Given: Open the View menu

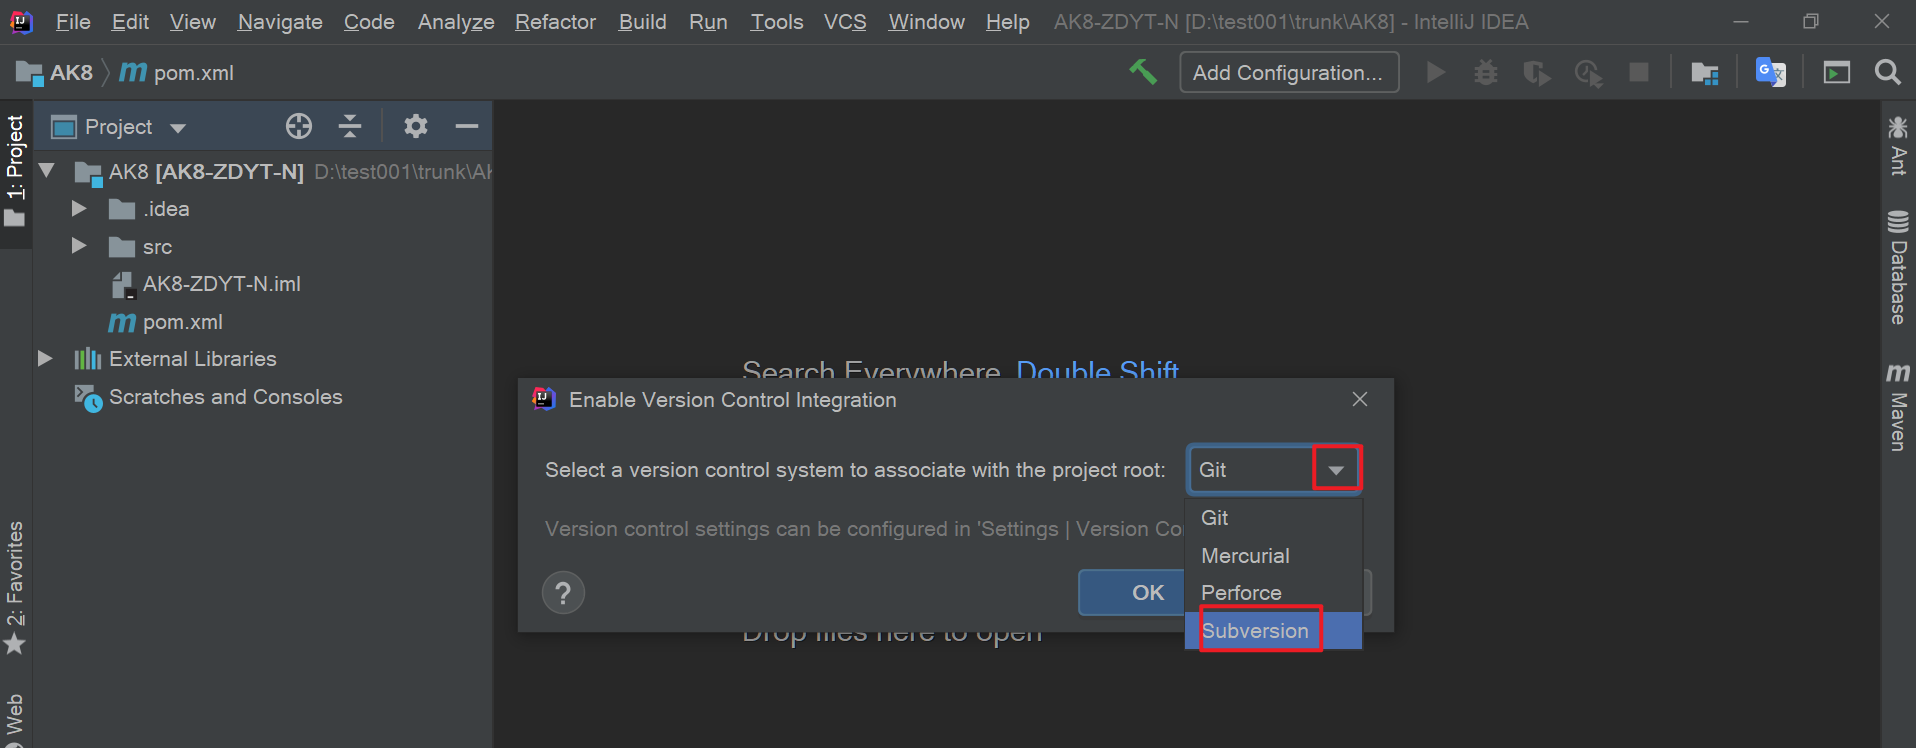Looking at the screenshot, I should 192,22.
